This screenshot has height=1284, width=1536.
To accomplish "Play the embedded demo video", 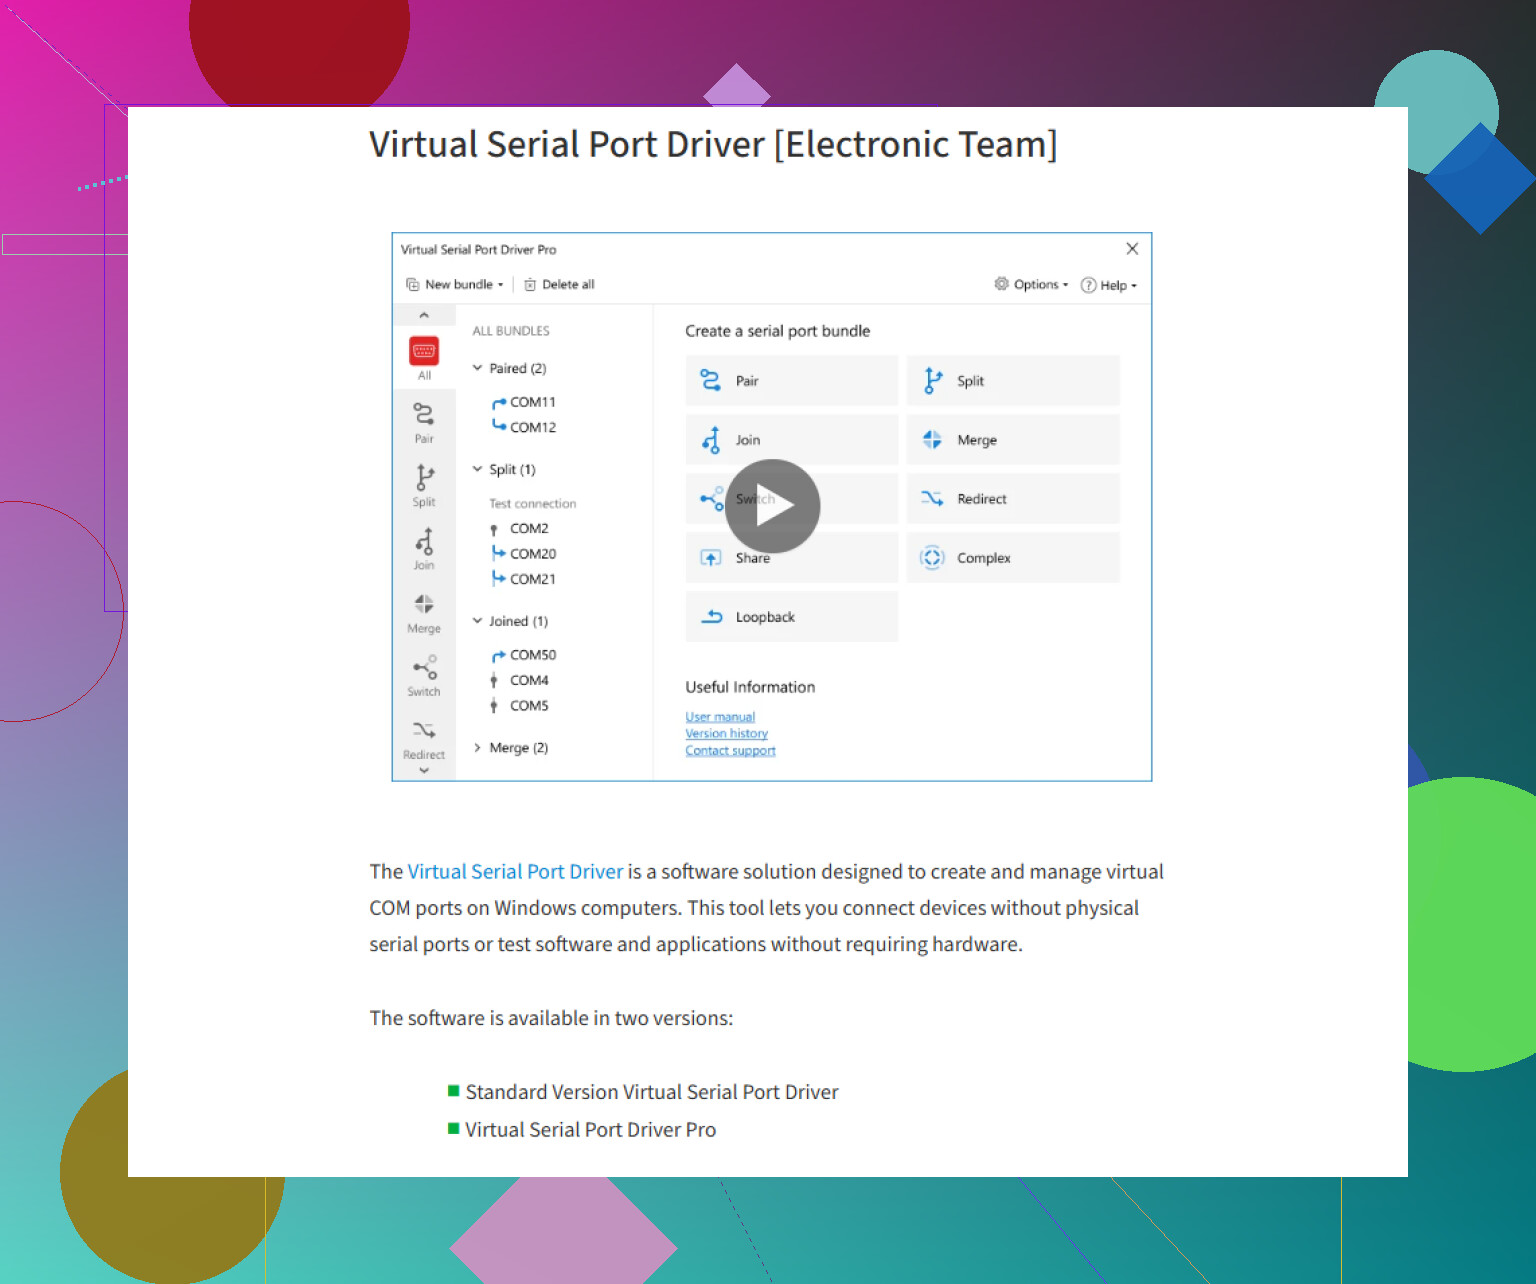I will (x=771, y=506).
